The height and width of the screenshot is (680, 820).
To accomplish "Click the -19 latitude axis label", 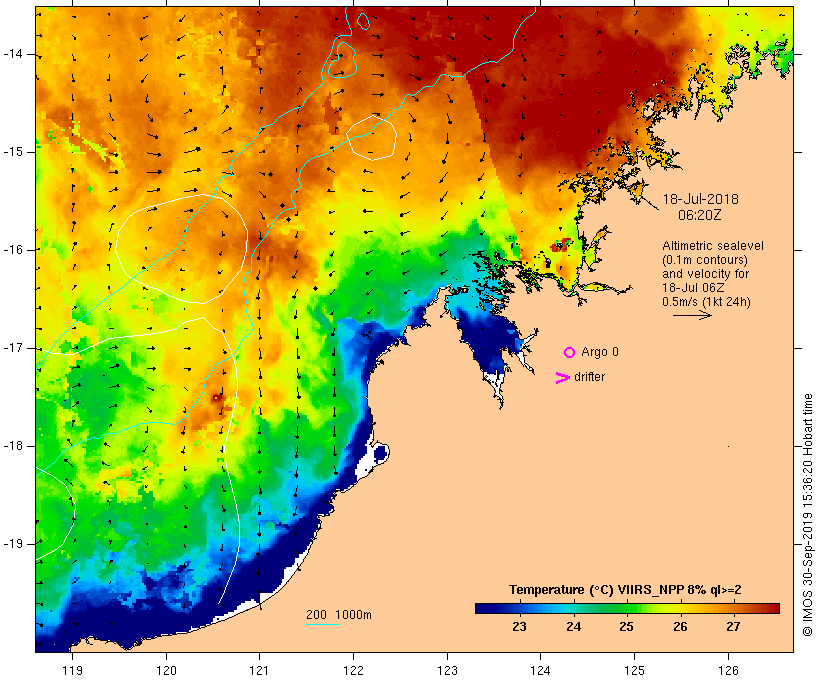I will click(x=13, y=544).
